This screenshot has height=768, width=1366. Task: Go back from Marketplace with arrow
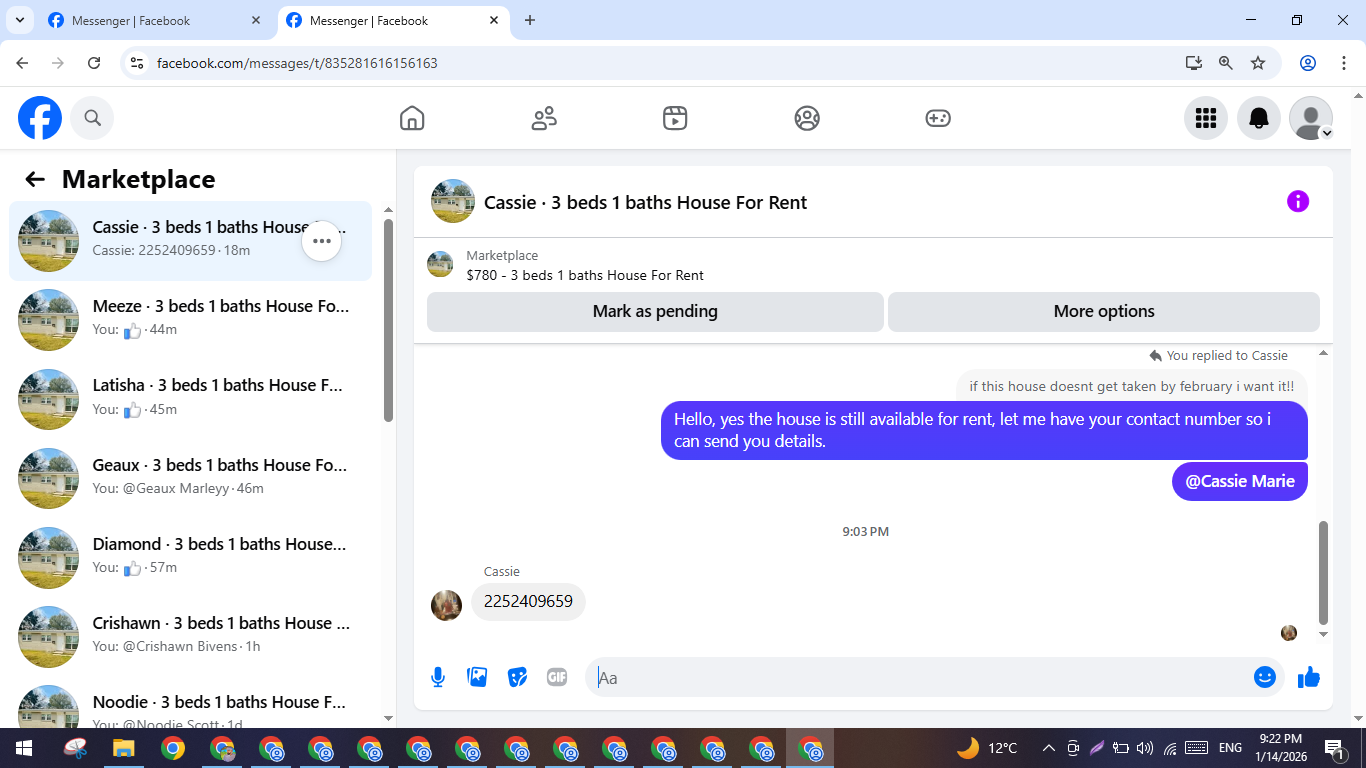35,179
